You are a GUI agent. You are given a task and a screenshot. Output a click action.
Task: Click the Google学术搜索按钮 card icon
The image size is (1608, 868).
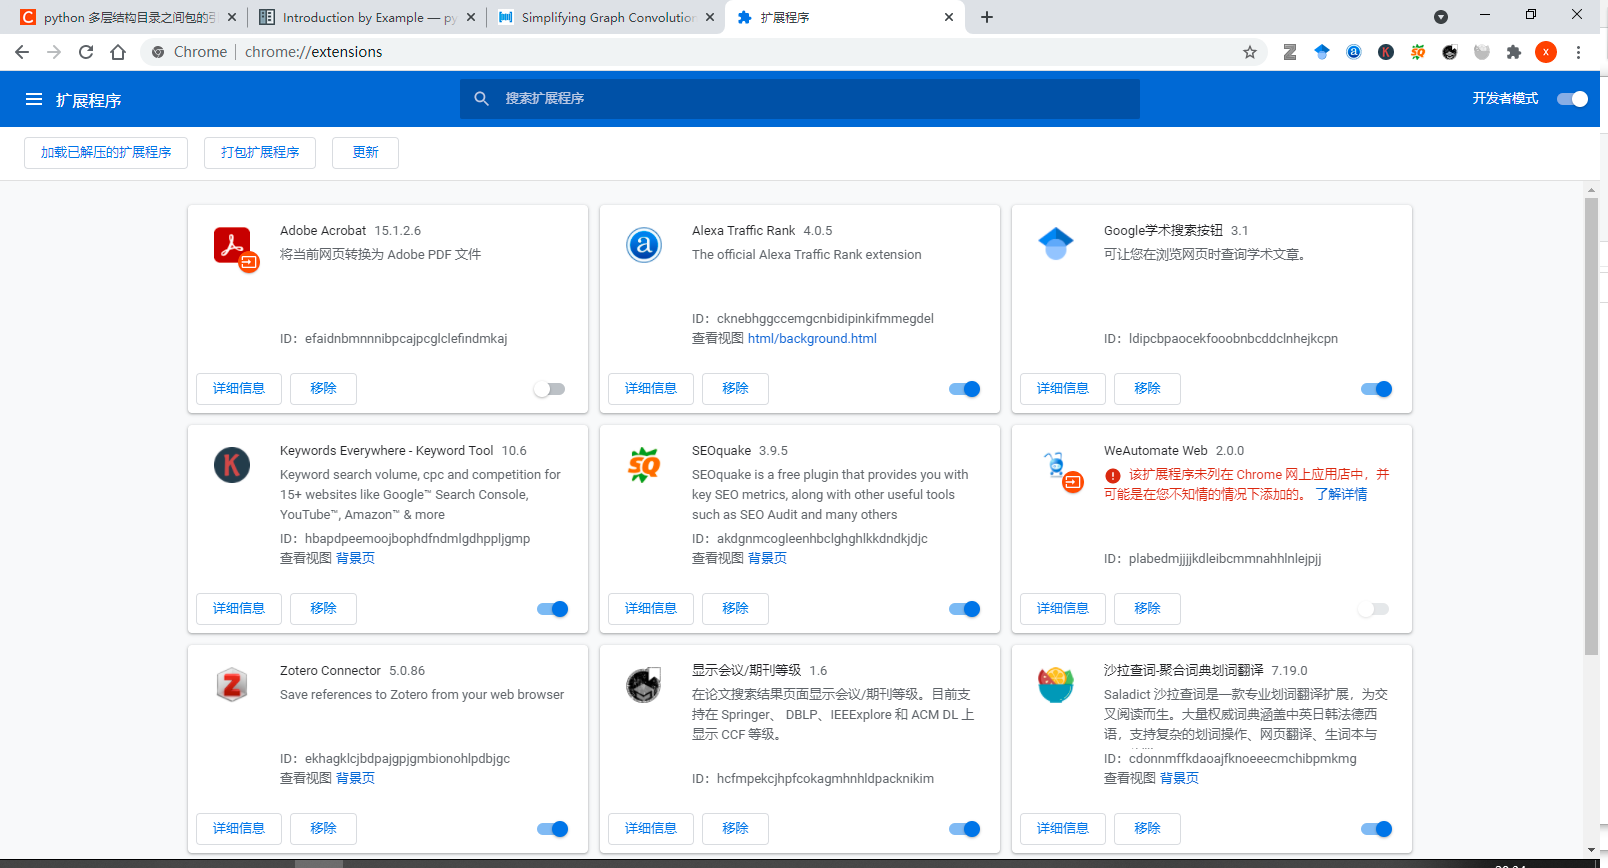(x=1056, y=244)
